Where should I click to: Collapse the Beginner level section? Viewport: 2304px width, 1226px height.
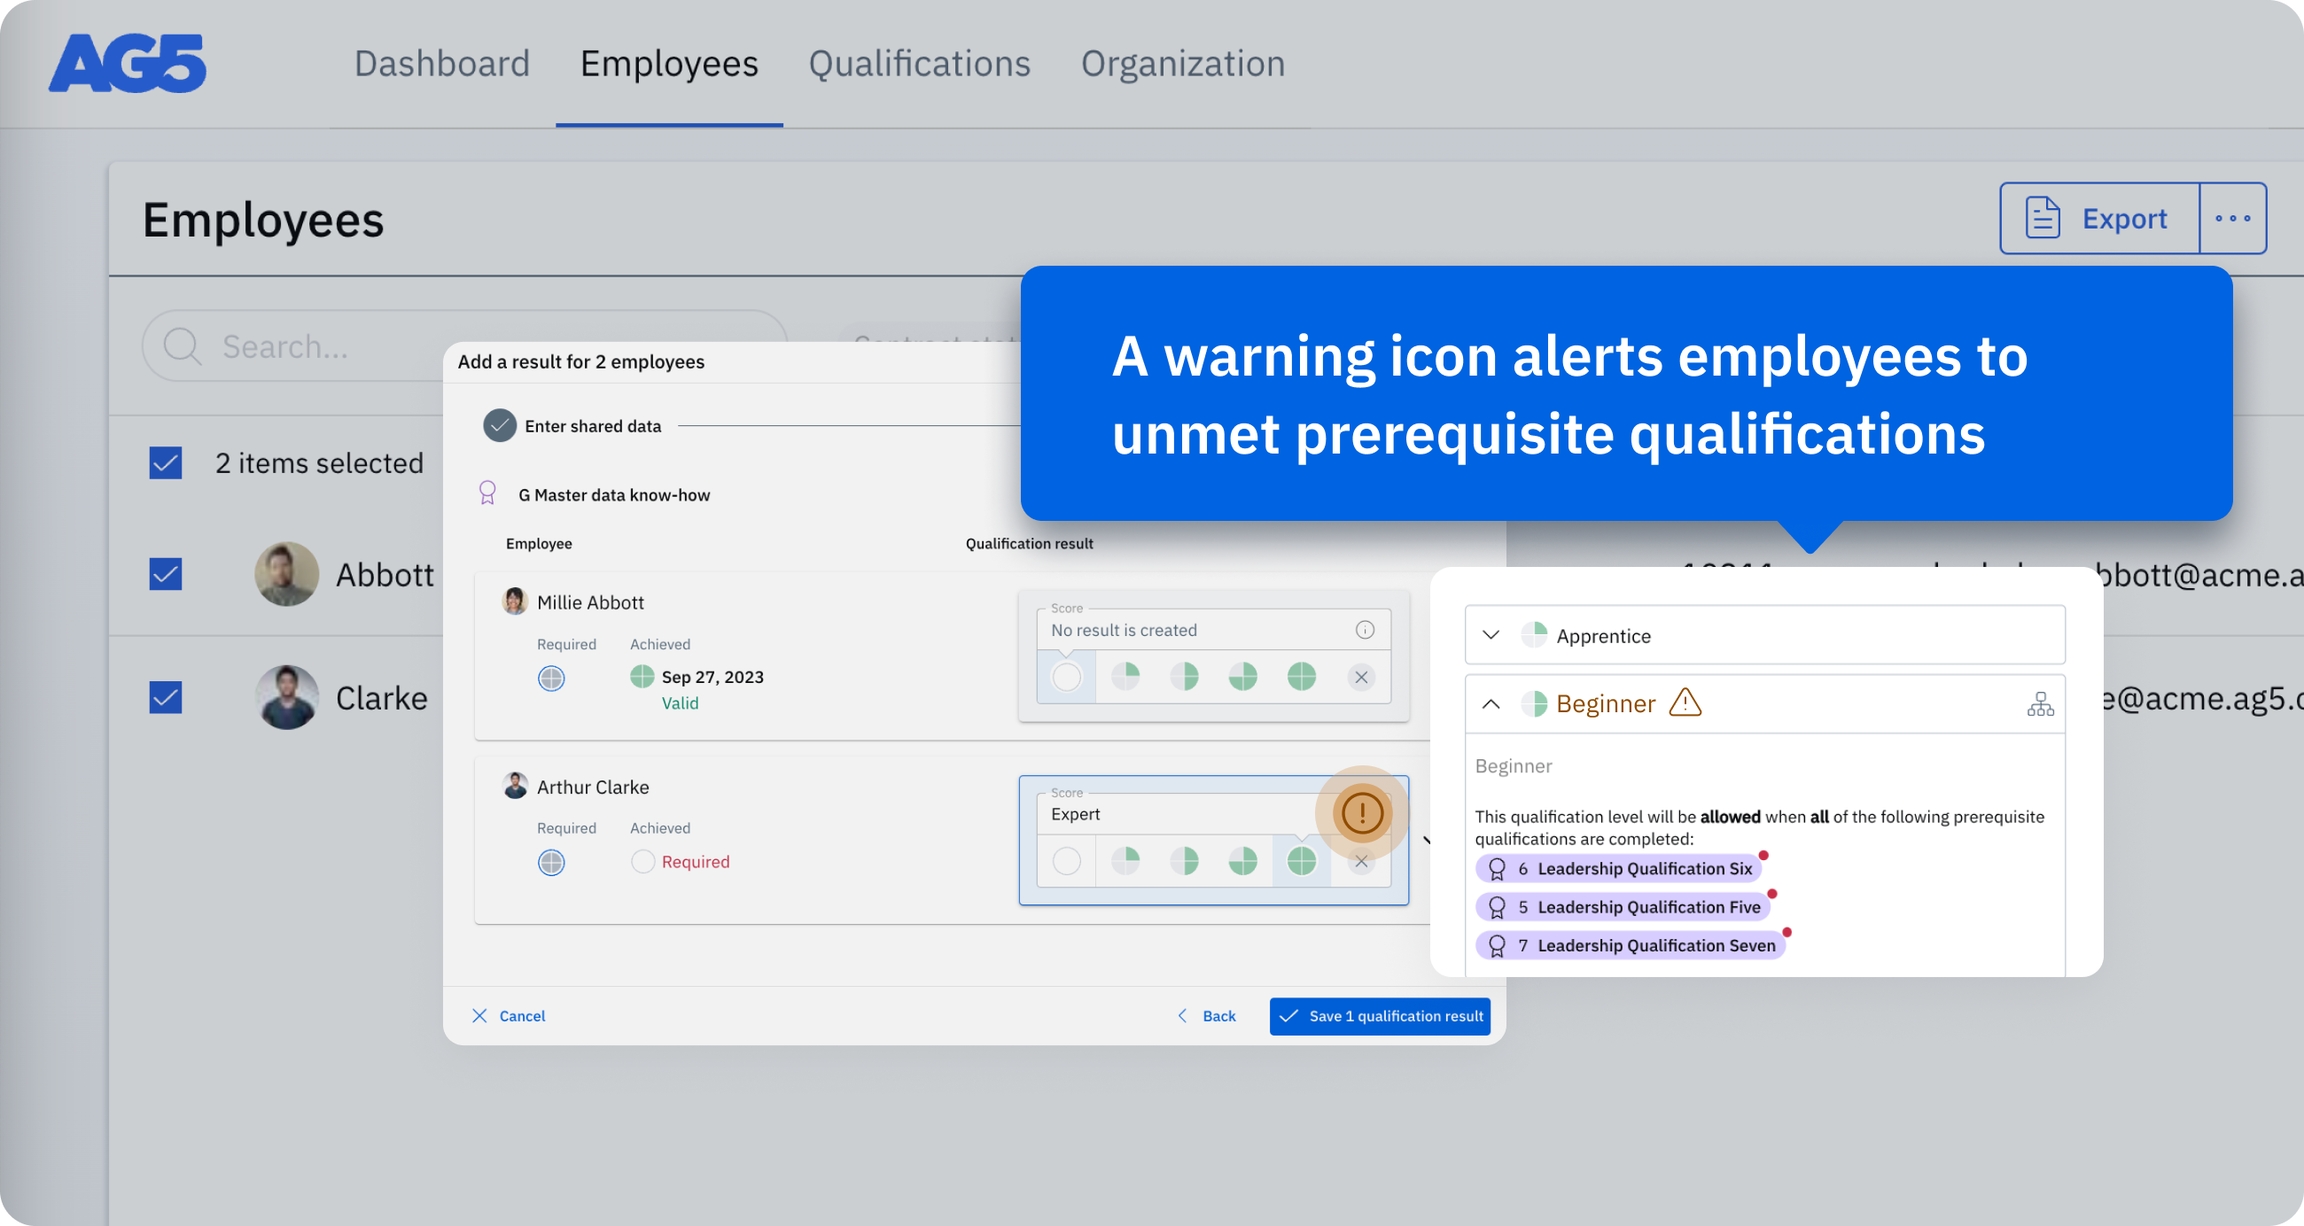[x=1491, y=704]
